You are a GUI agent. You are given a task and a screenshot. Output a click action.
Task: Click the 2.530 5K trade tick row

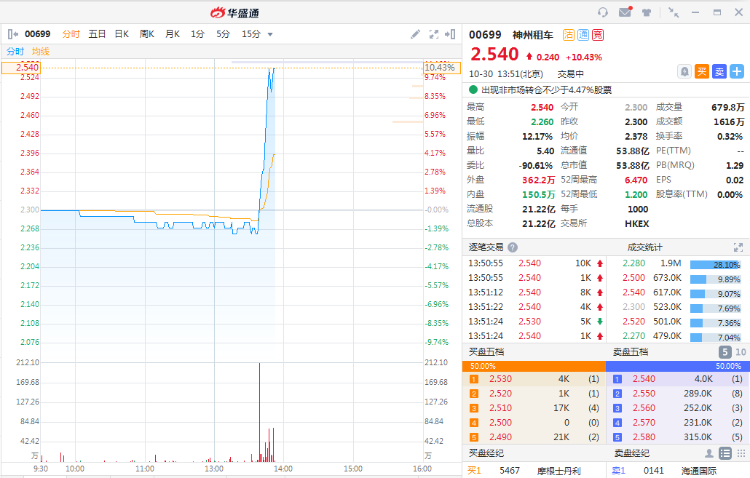point(535,322)
